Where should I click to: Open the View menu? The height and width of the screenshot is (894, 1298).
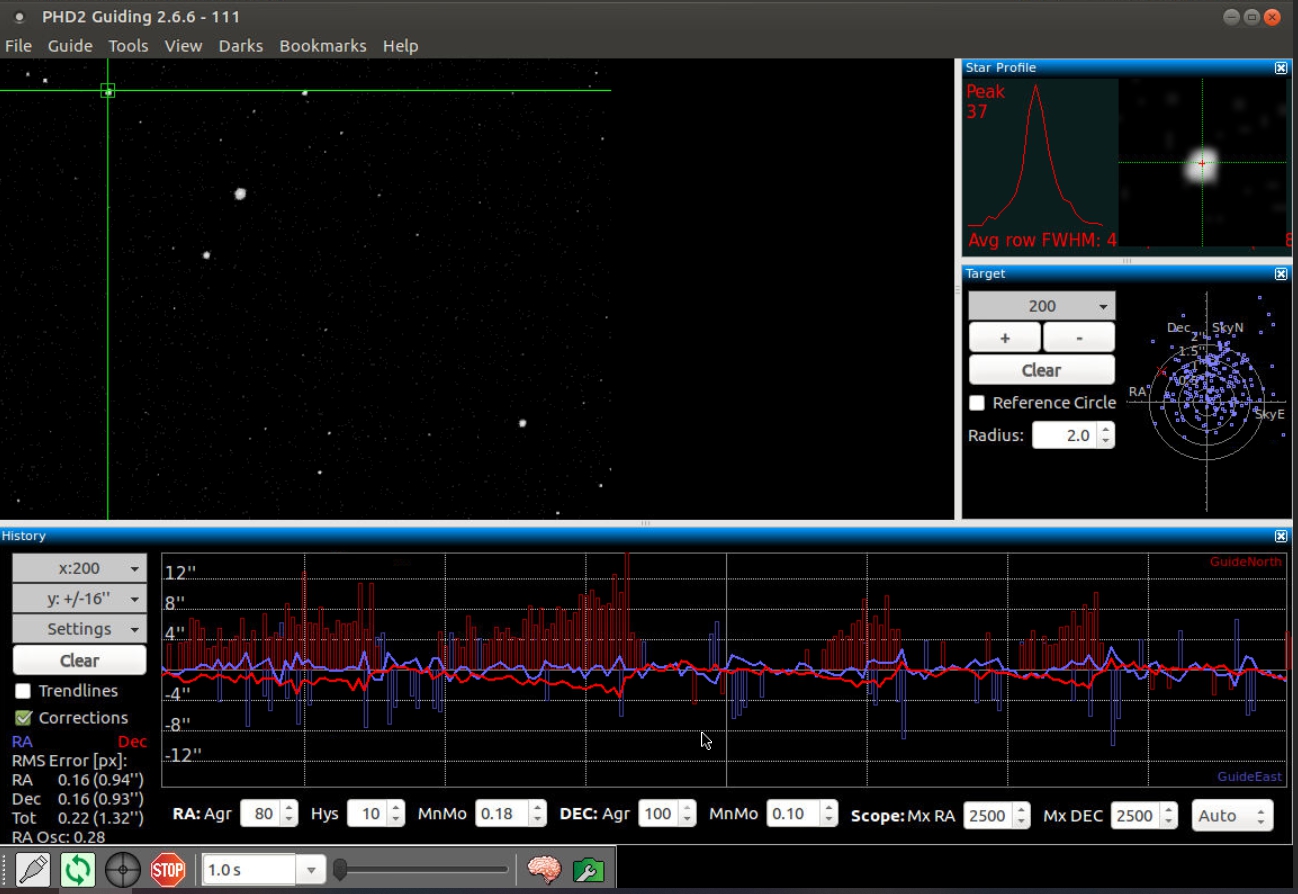(x=183, y=46)
